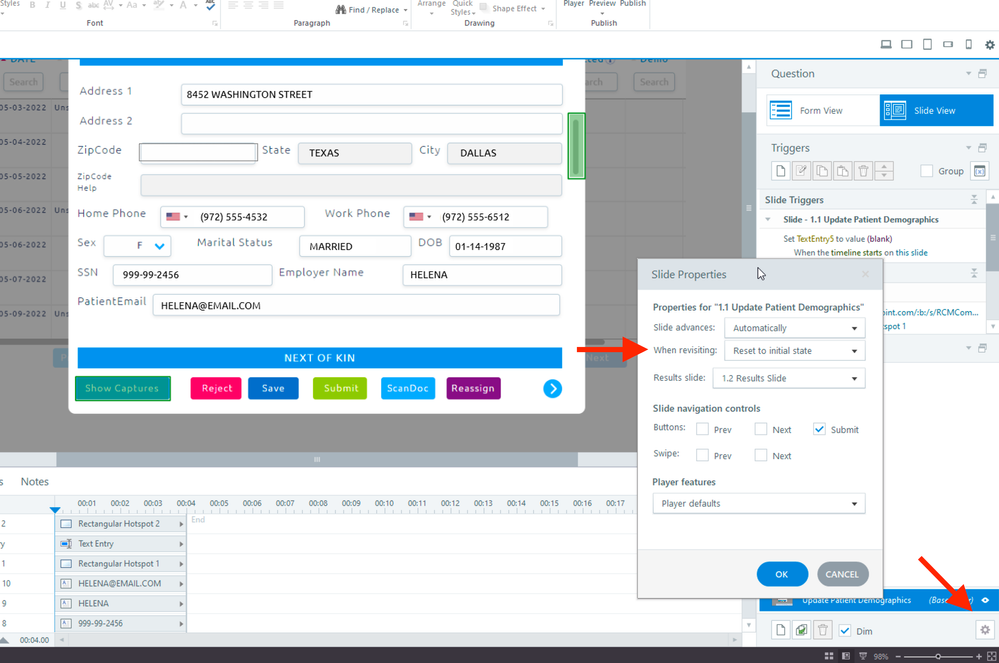Delete the selected trigger with trash icon
999x663 pixels.
pos(863,171)
